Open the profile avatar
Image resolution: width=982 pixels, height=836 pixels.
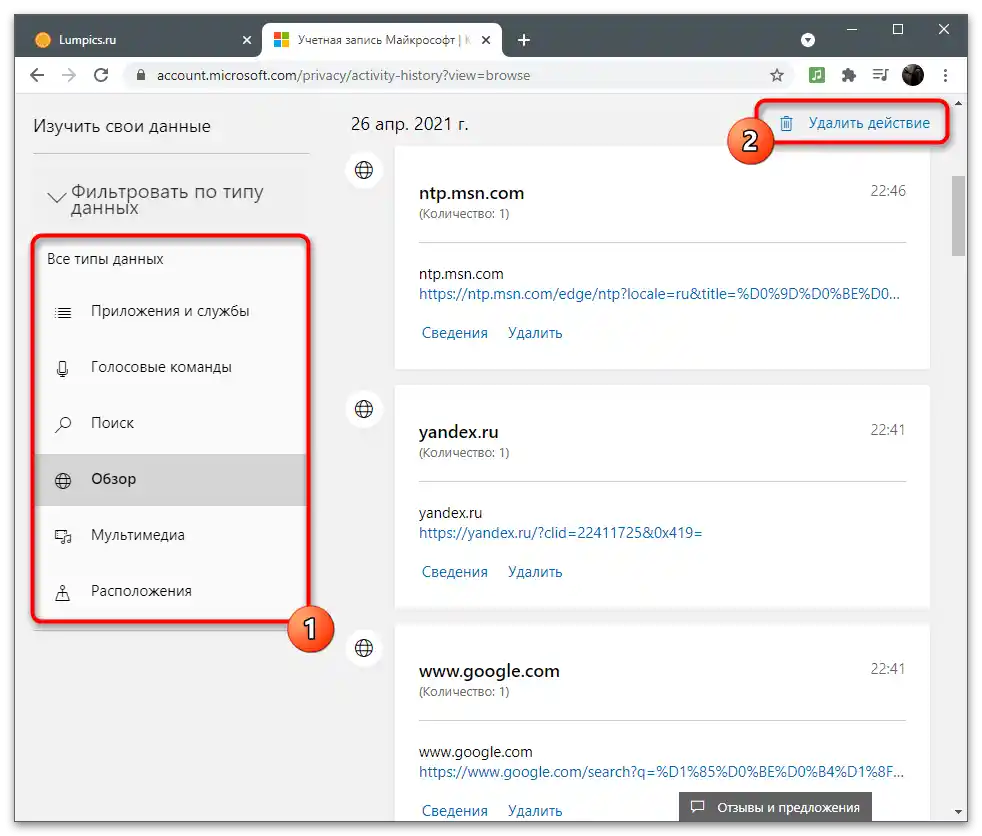[912, 75]
